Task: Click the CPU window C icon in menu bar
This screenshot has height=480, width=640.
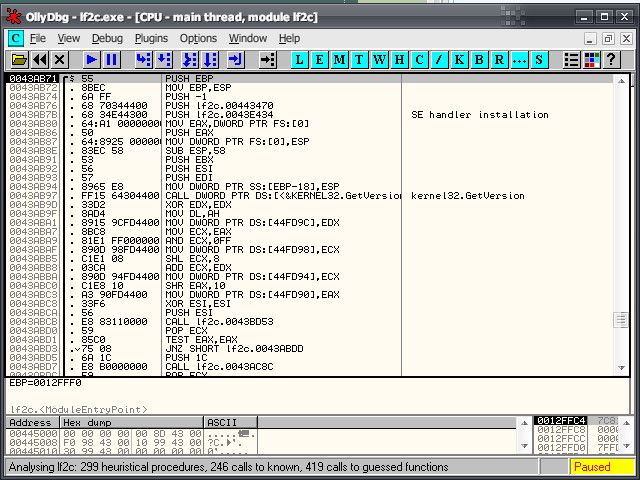Action: (16, 38)
